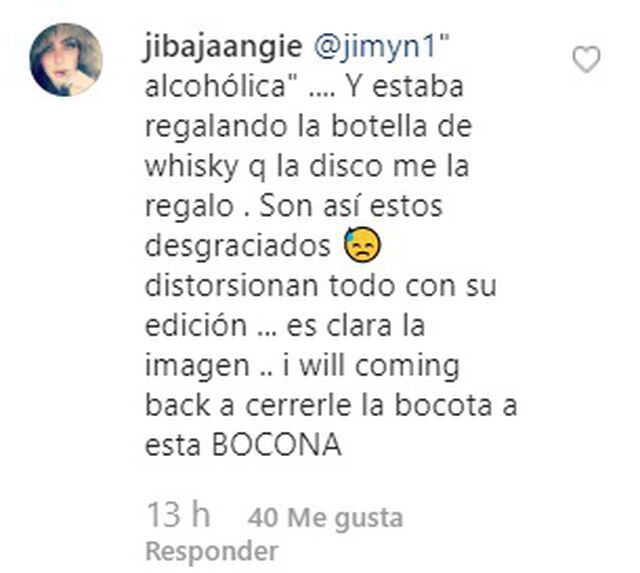The image size is (640, 573).
Task: View the 40 Me gusta likes list
Action: pyautogui.click(x=325, y=518)
